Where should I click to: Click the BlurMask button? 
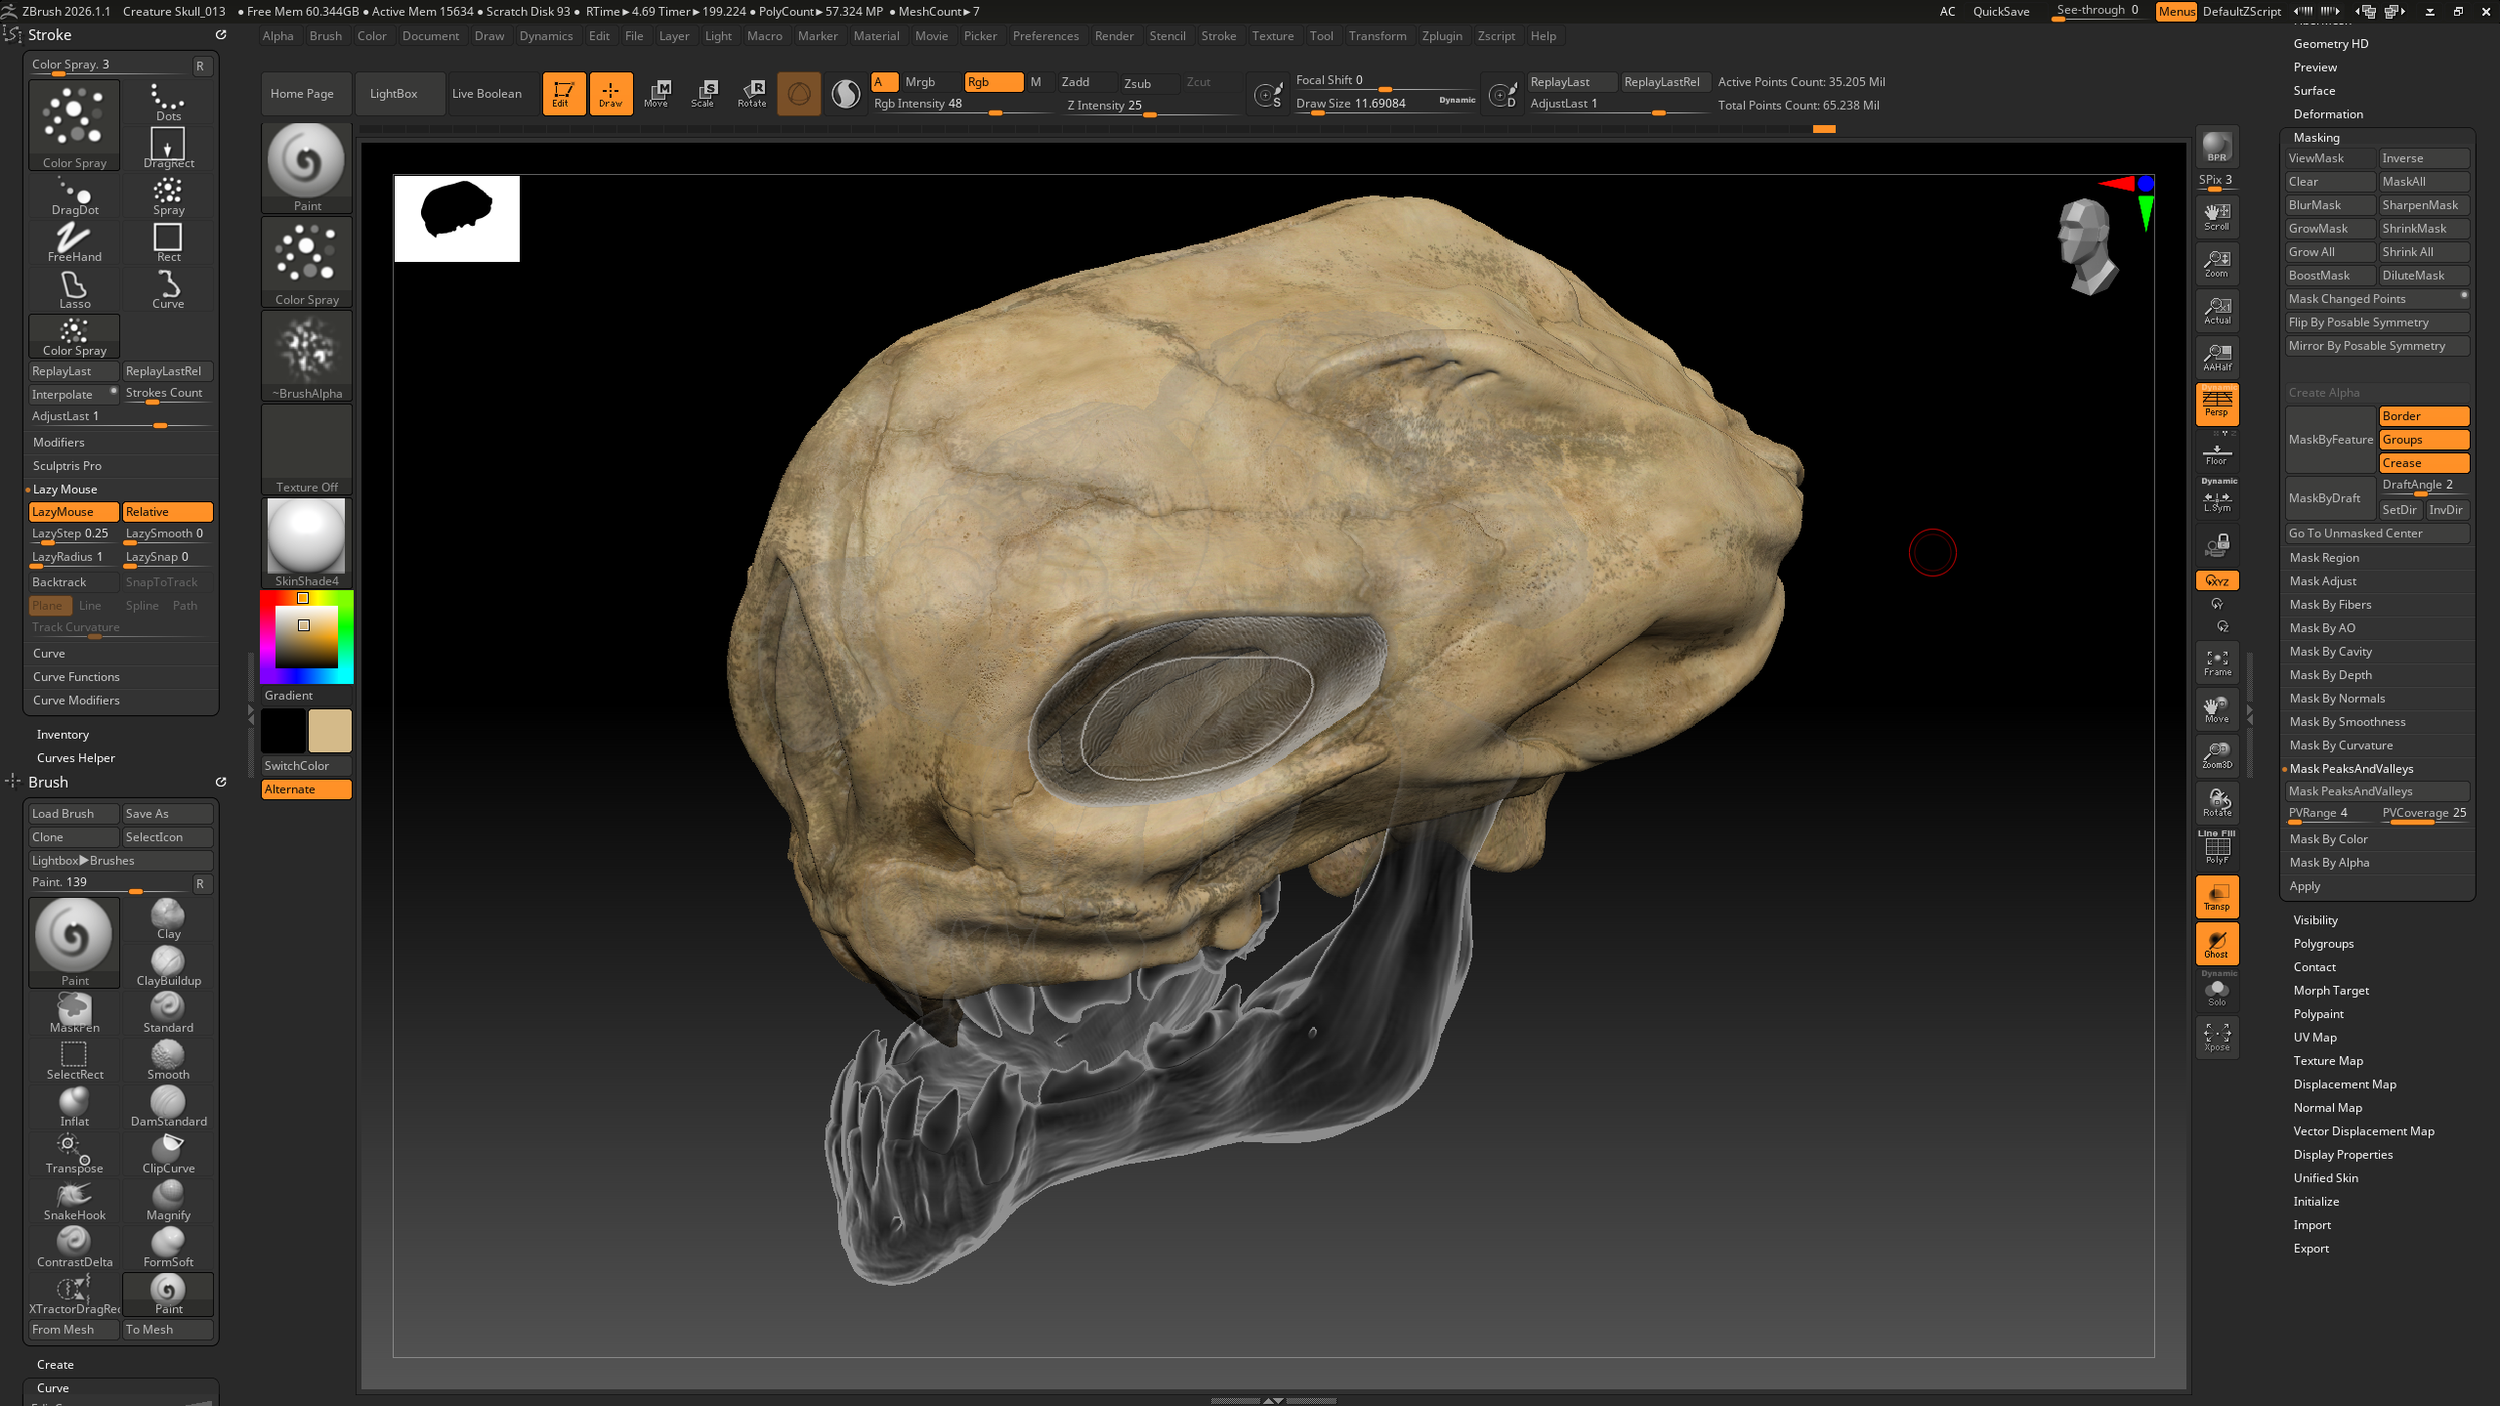pyautogui.click(x=2329, y=205)
